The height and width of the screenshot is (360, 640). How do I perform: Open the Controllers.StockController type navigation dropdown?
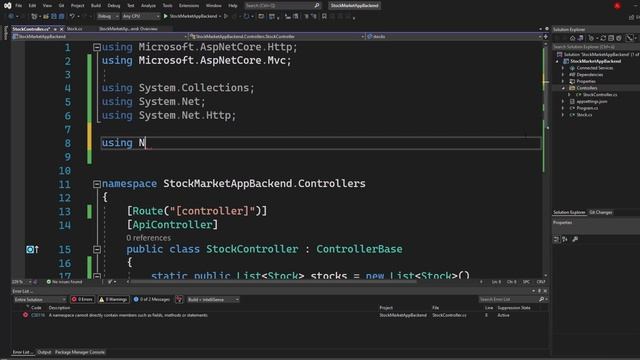[x=277, y=36]
